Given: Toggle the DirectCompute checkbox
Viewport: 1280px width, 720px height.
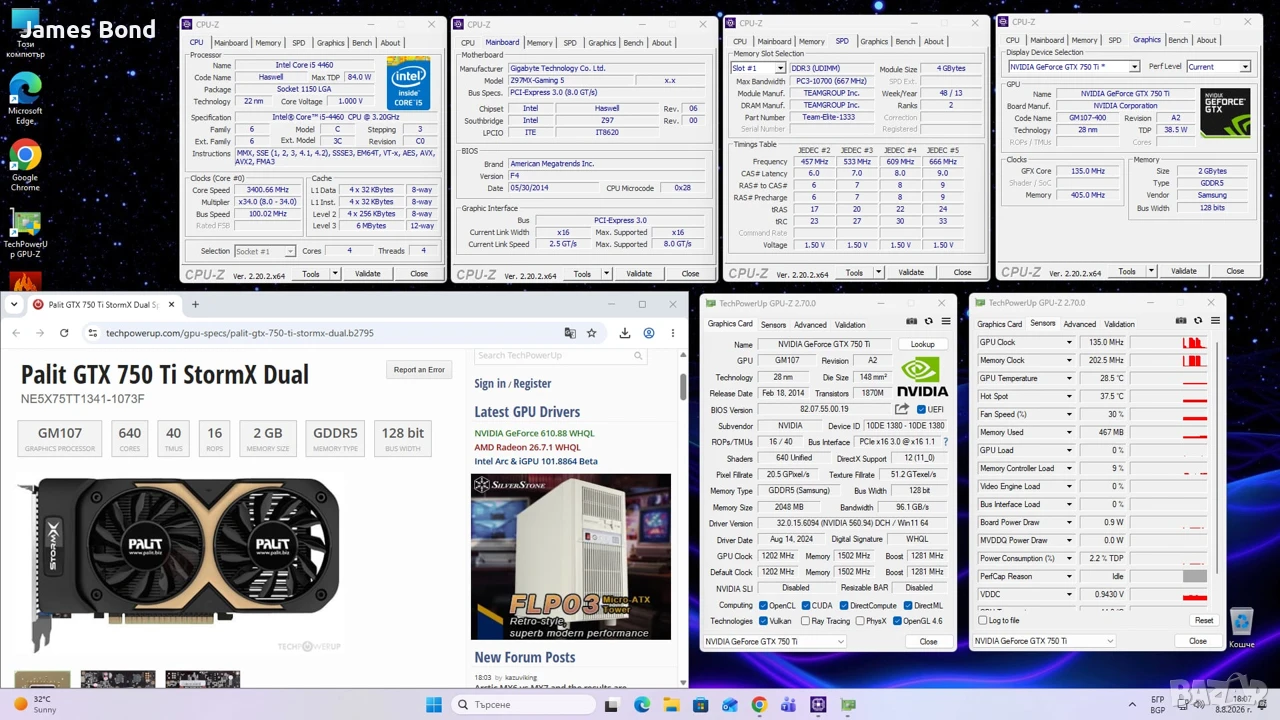Looking at the screenshot, I should 845,605.
